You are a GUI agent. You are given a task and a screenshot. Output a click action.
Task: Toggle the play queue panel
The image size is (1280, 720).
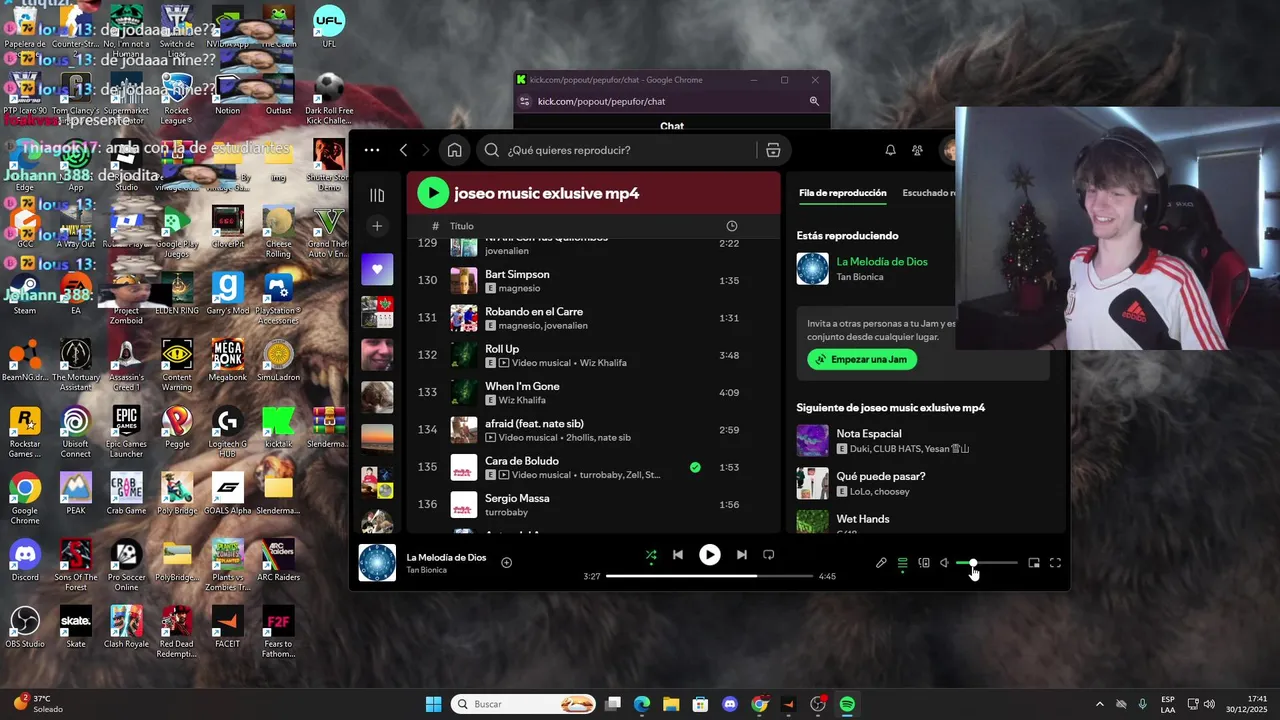point(902,563)
